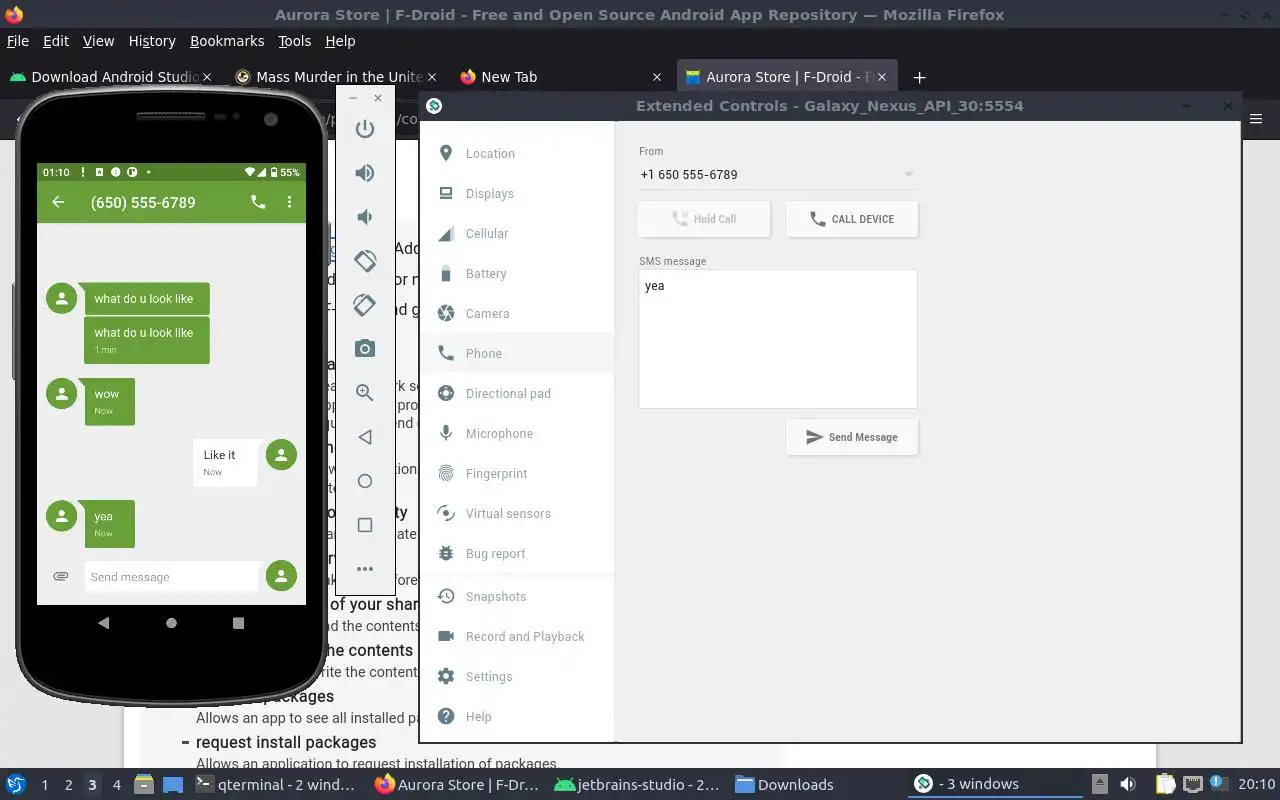Open a new Firefox tab with plus
Screen dimensions: 1280x800
919,77
